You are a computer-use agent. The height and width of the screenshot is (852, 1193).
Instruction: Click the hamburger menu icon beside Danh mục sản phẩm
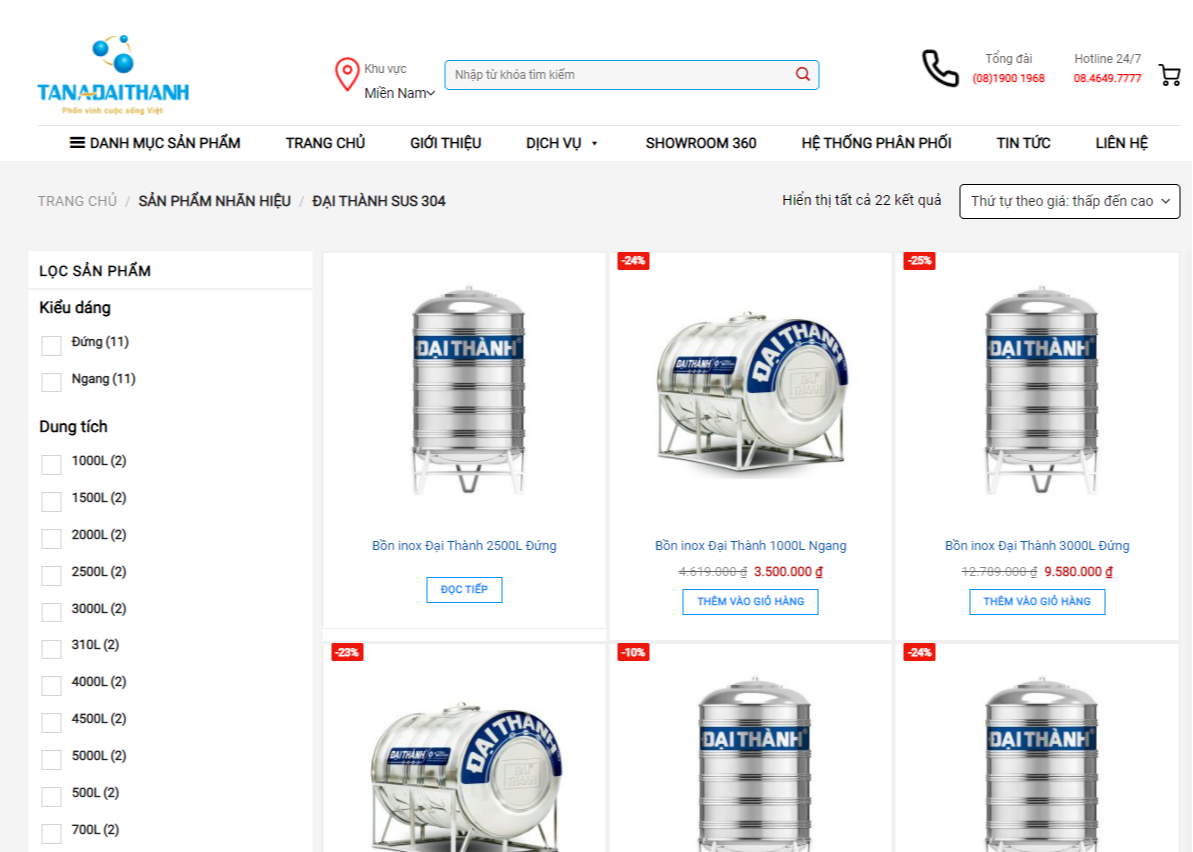[77, 142]
